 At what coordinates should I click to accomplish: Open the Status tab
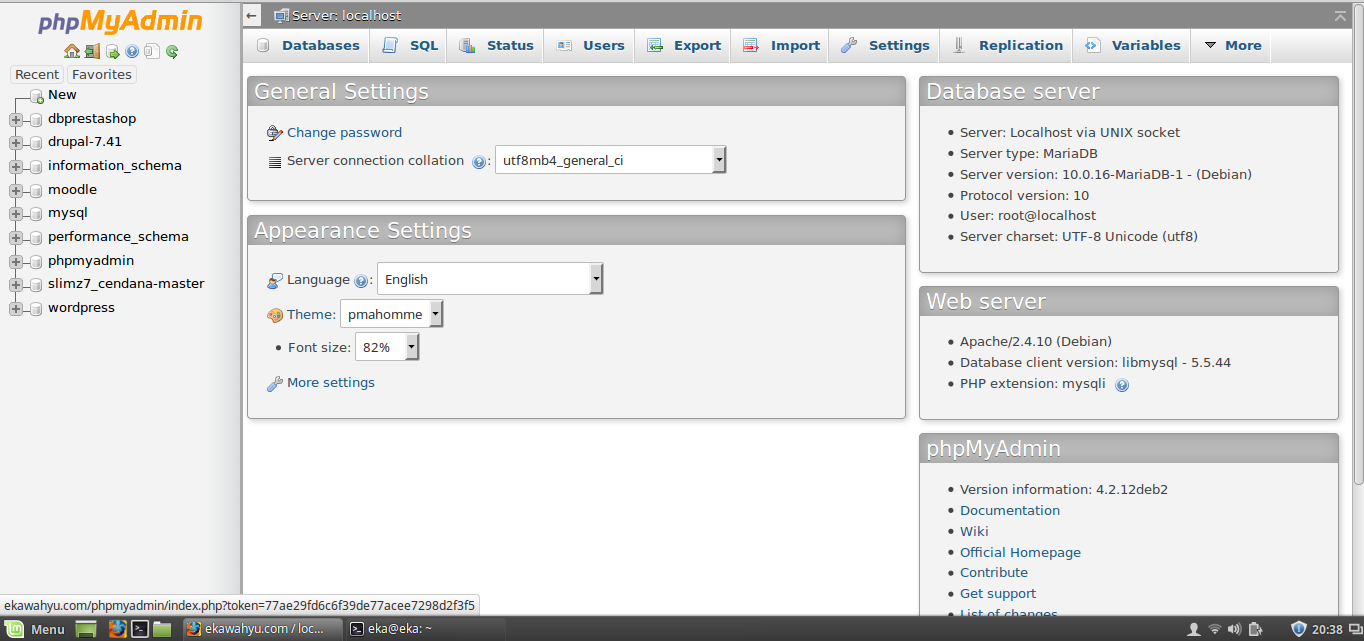[x=496, y=45]
